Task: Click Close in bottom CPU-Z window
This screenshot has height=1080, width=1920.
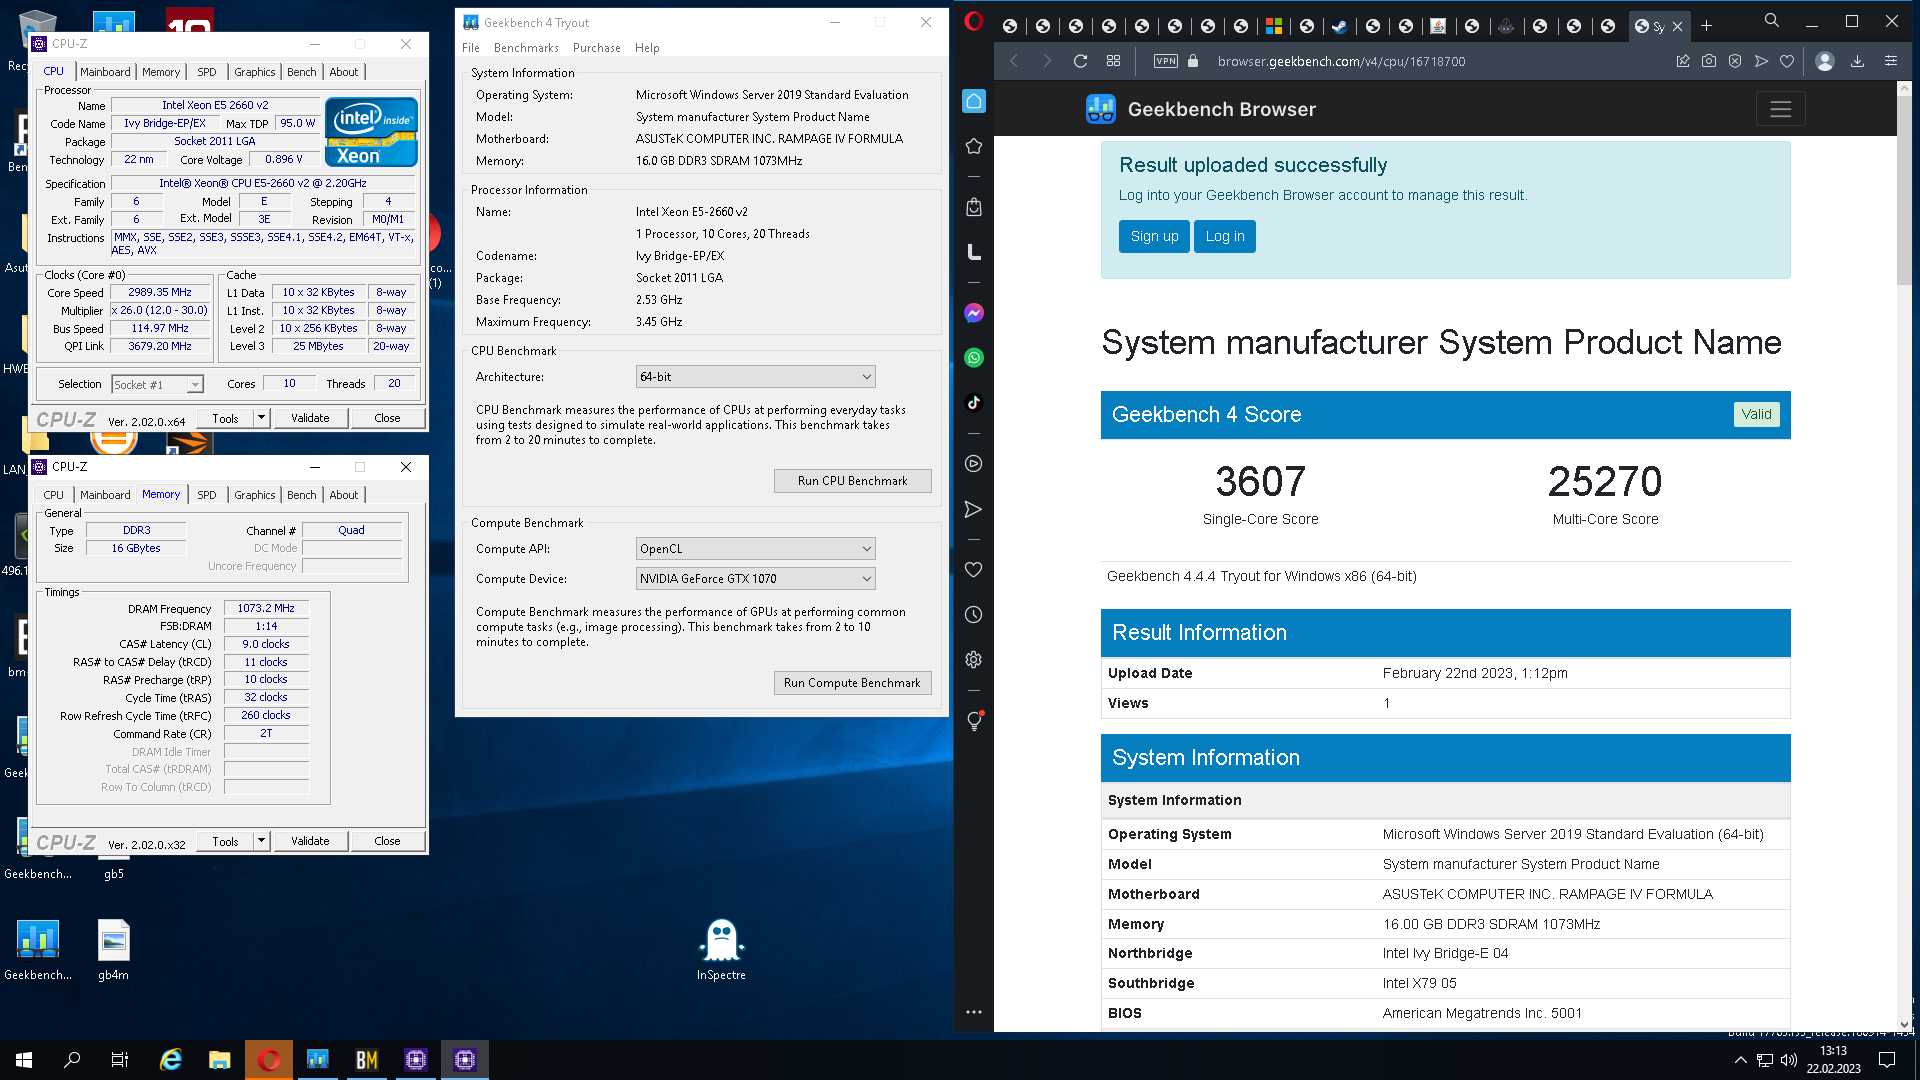Action: pos(387,841)
